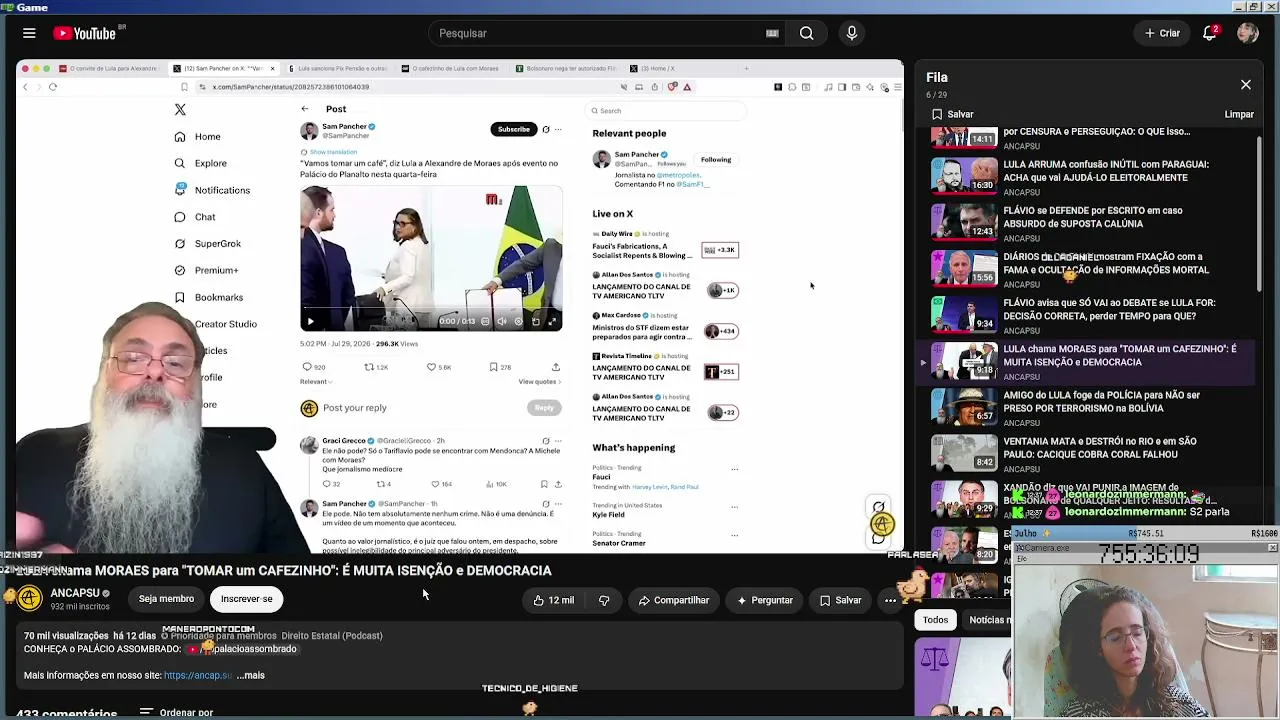Reply to the post via 920 comment icon

coord(314,367)
